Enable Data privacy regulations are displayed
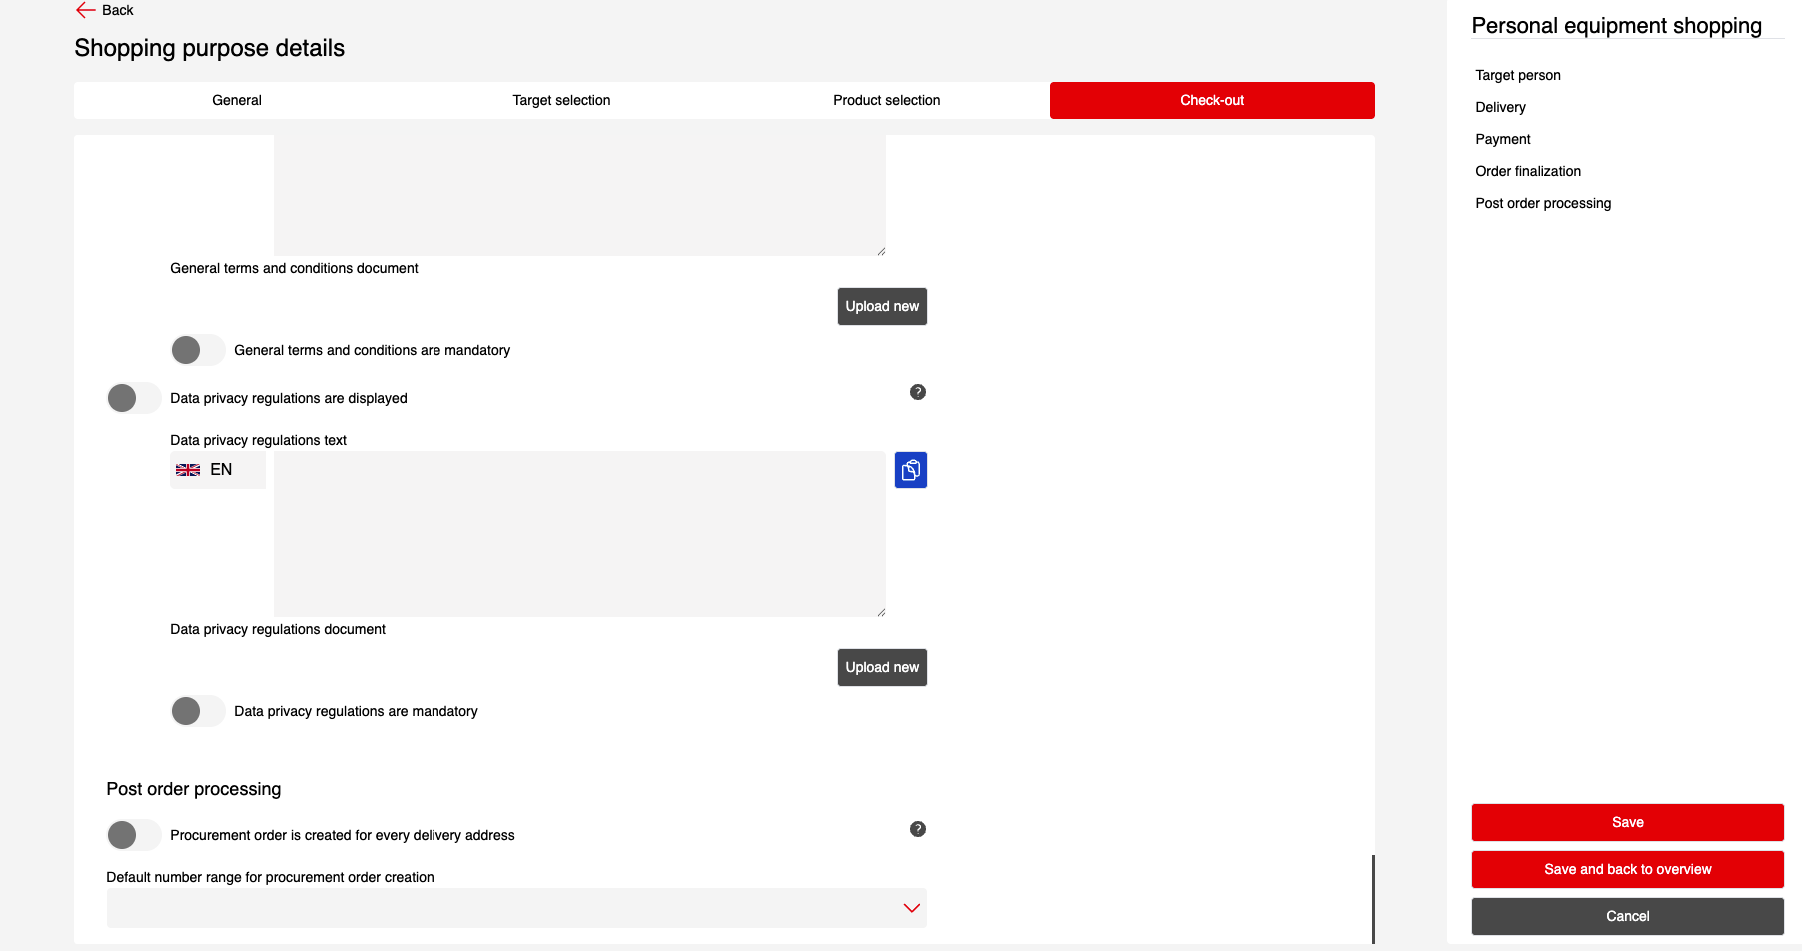The image size is (1802, 951). click(133, 398)
